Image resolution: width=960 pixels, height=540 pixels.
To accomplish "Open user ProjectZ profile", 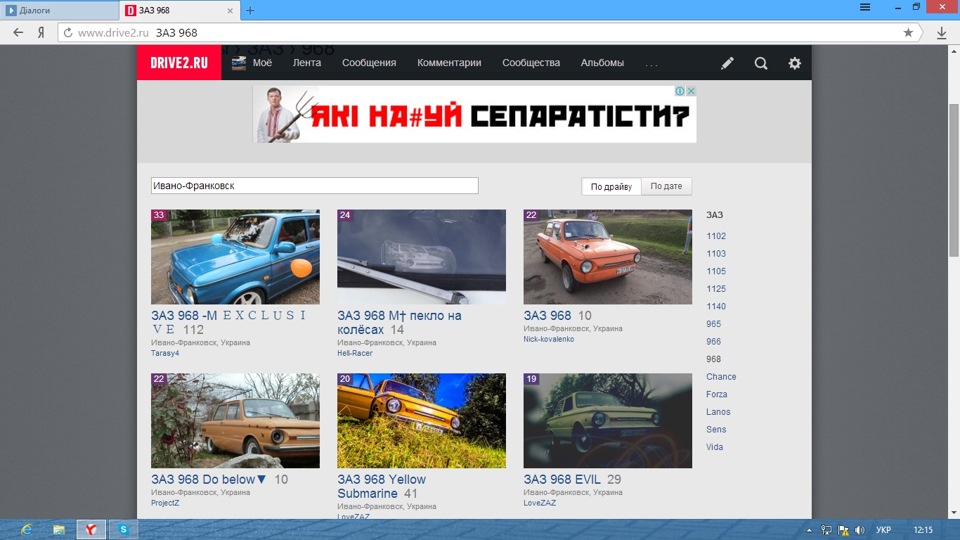I will pos(165,503).
